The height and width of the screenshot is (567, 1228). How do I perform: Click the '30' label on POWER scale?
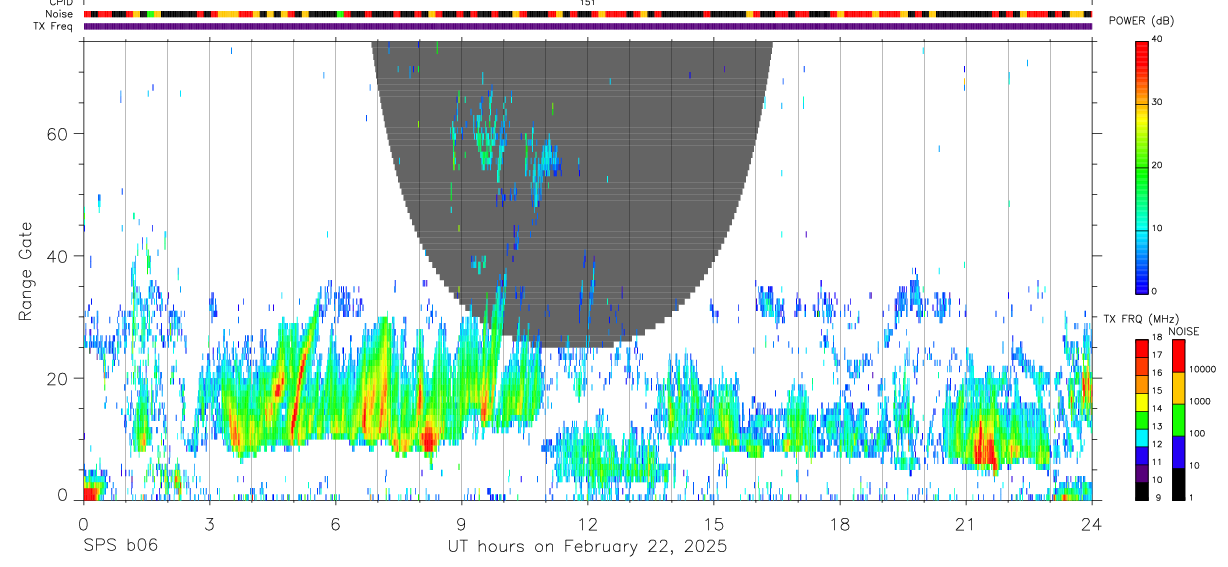coord(1157,103)
